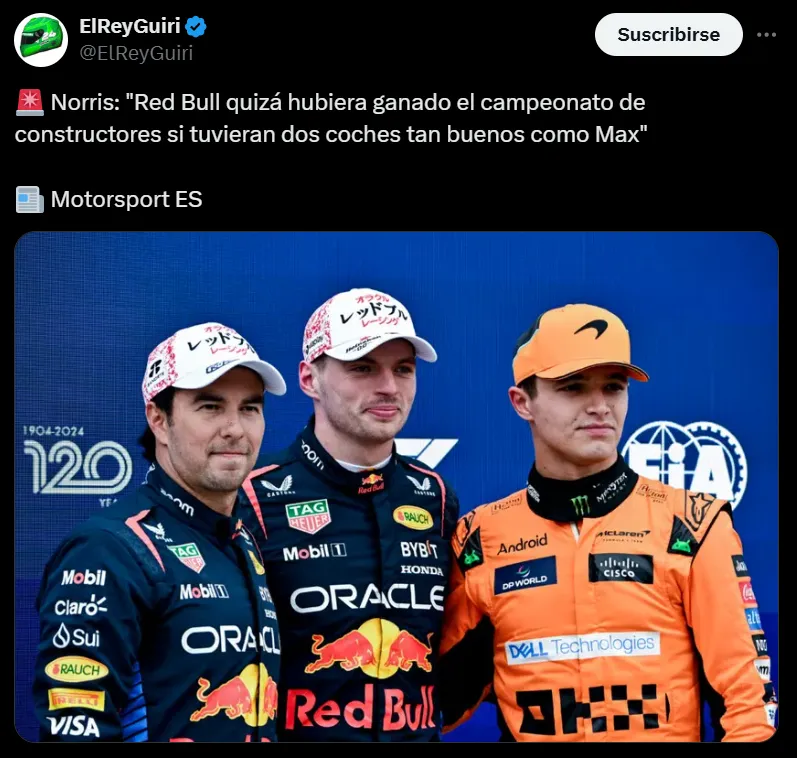This screenshot has width=797, height=758.
Task: Click the newspaper emoji beside Motorsport ES
Action: pyautogui.click(x=29, y=199)
